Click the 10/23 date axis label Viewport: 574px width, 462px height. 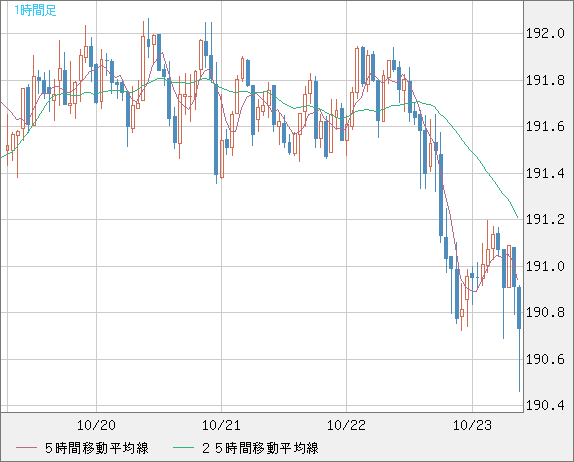click(472, 425)
